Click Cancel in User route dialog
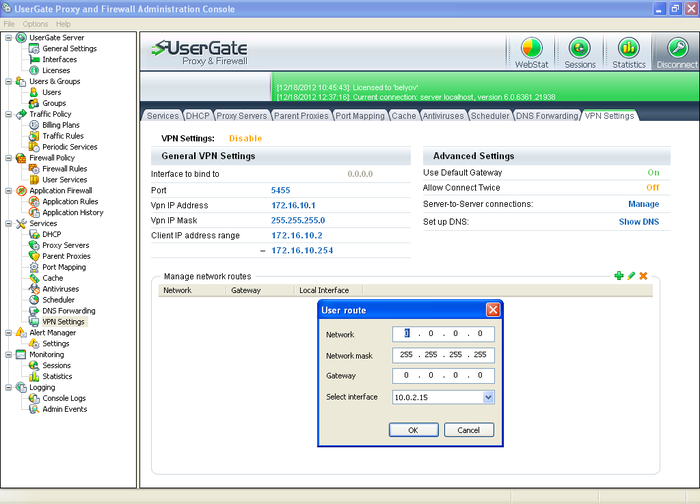The width and height of the screenshot is (700, 504). click(469, 430)
